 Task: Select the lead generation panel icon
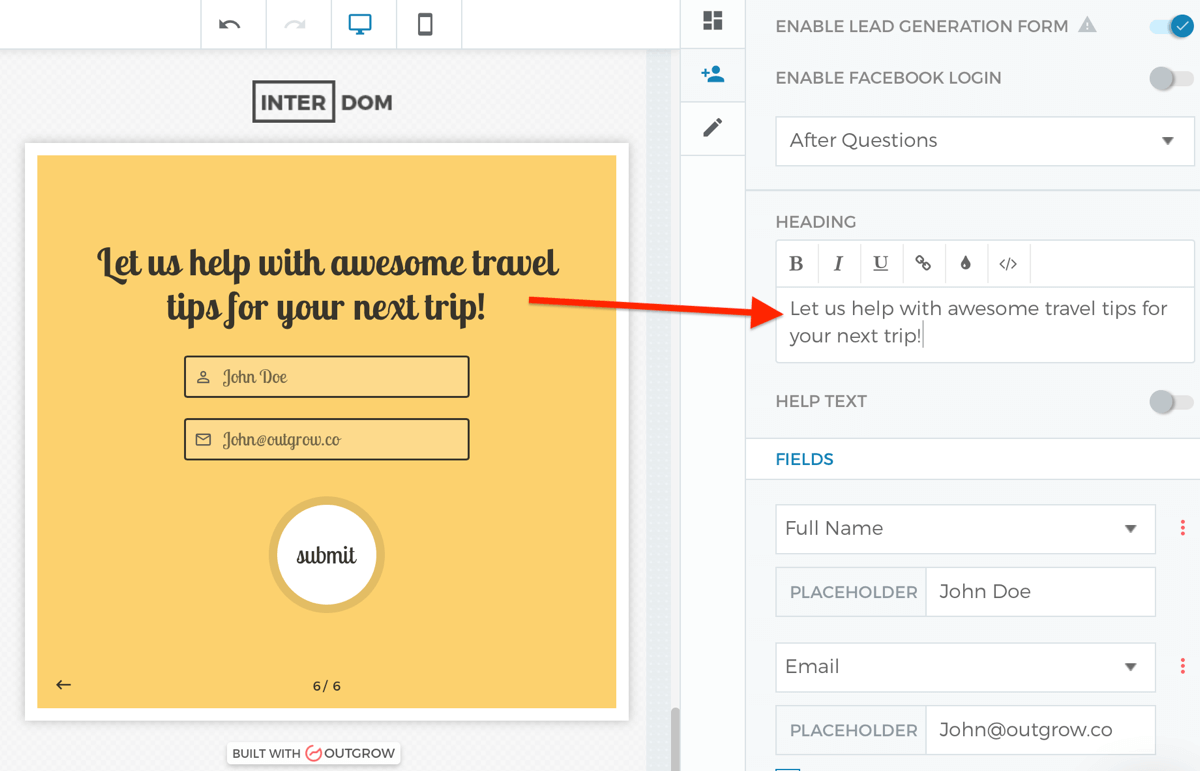pos(712,74)
